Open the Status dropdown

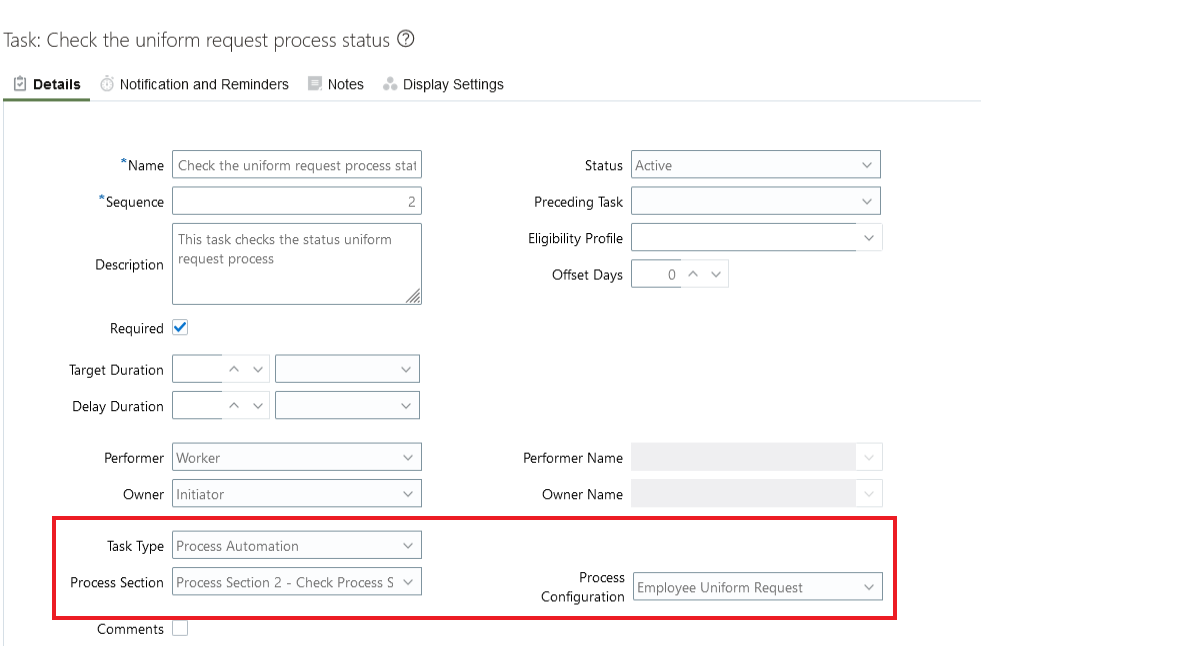866,166
